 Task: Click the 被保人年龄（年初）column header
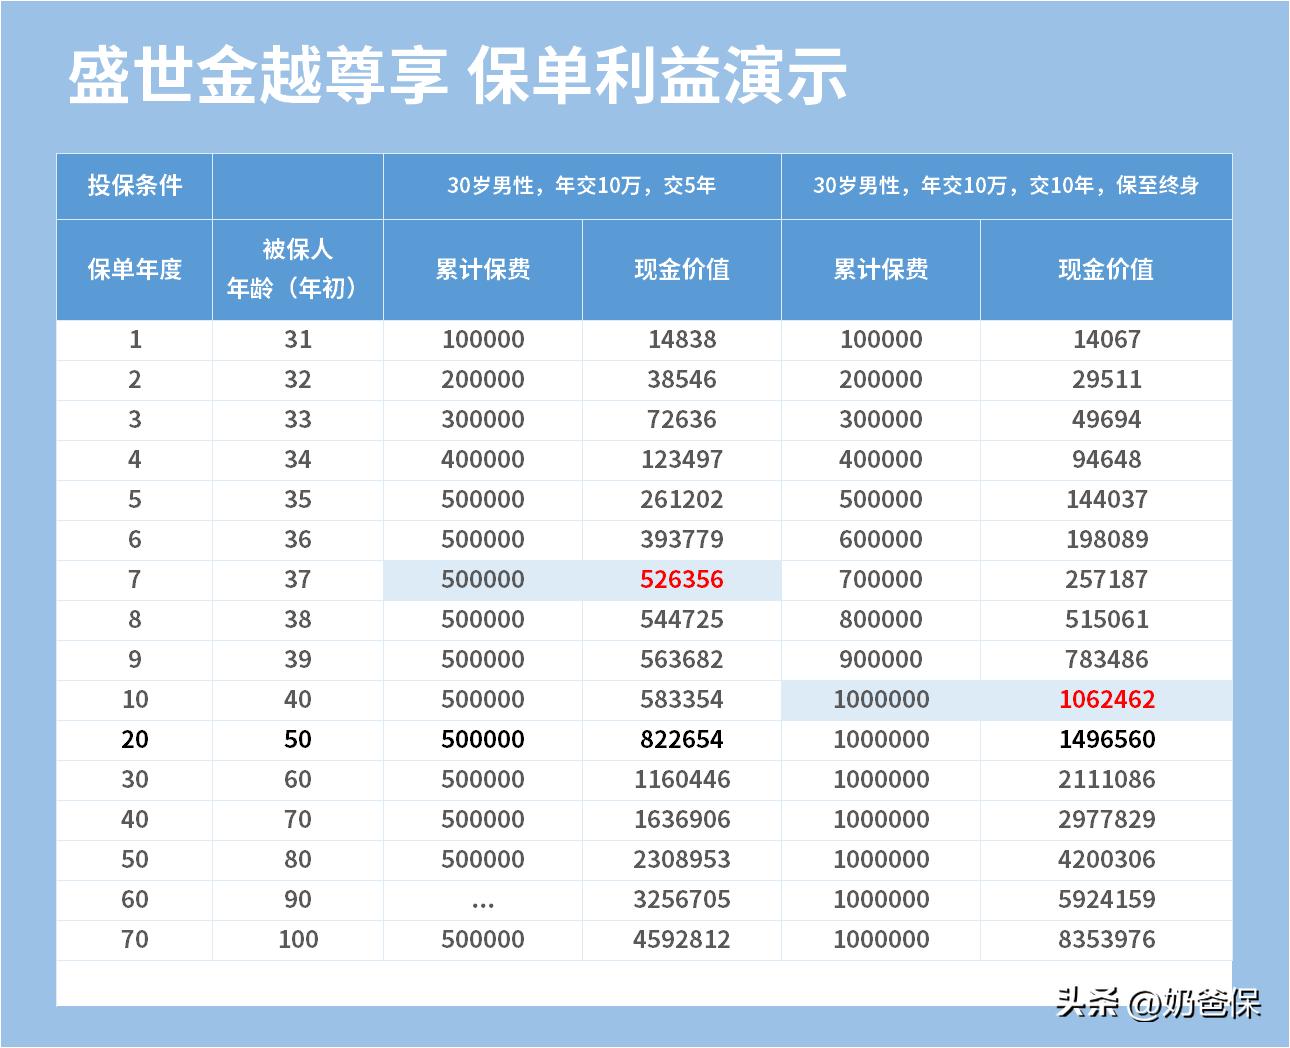point(296,268)
